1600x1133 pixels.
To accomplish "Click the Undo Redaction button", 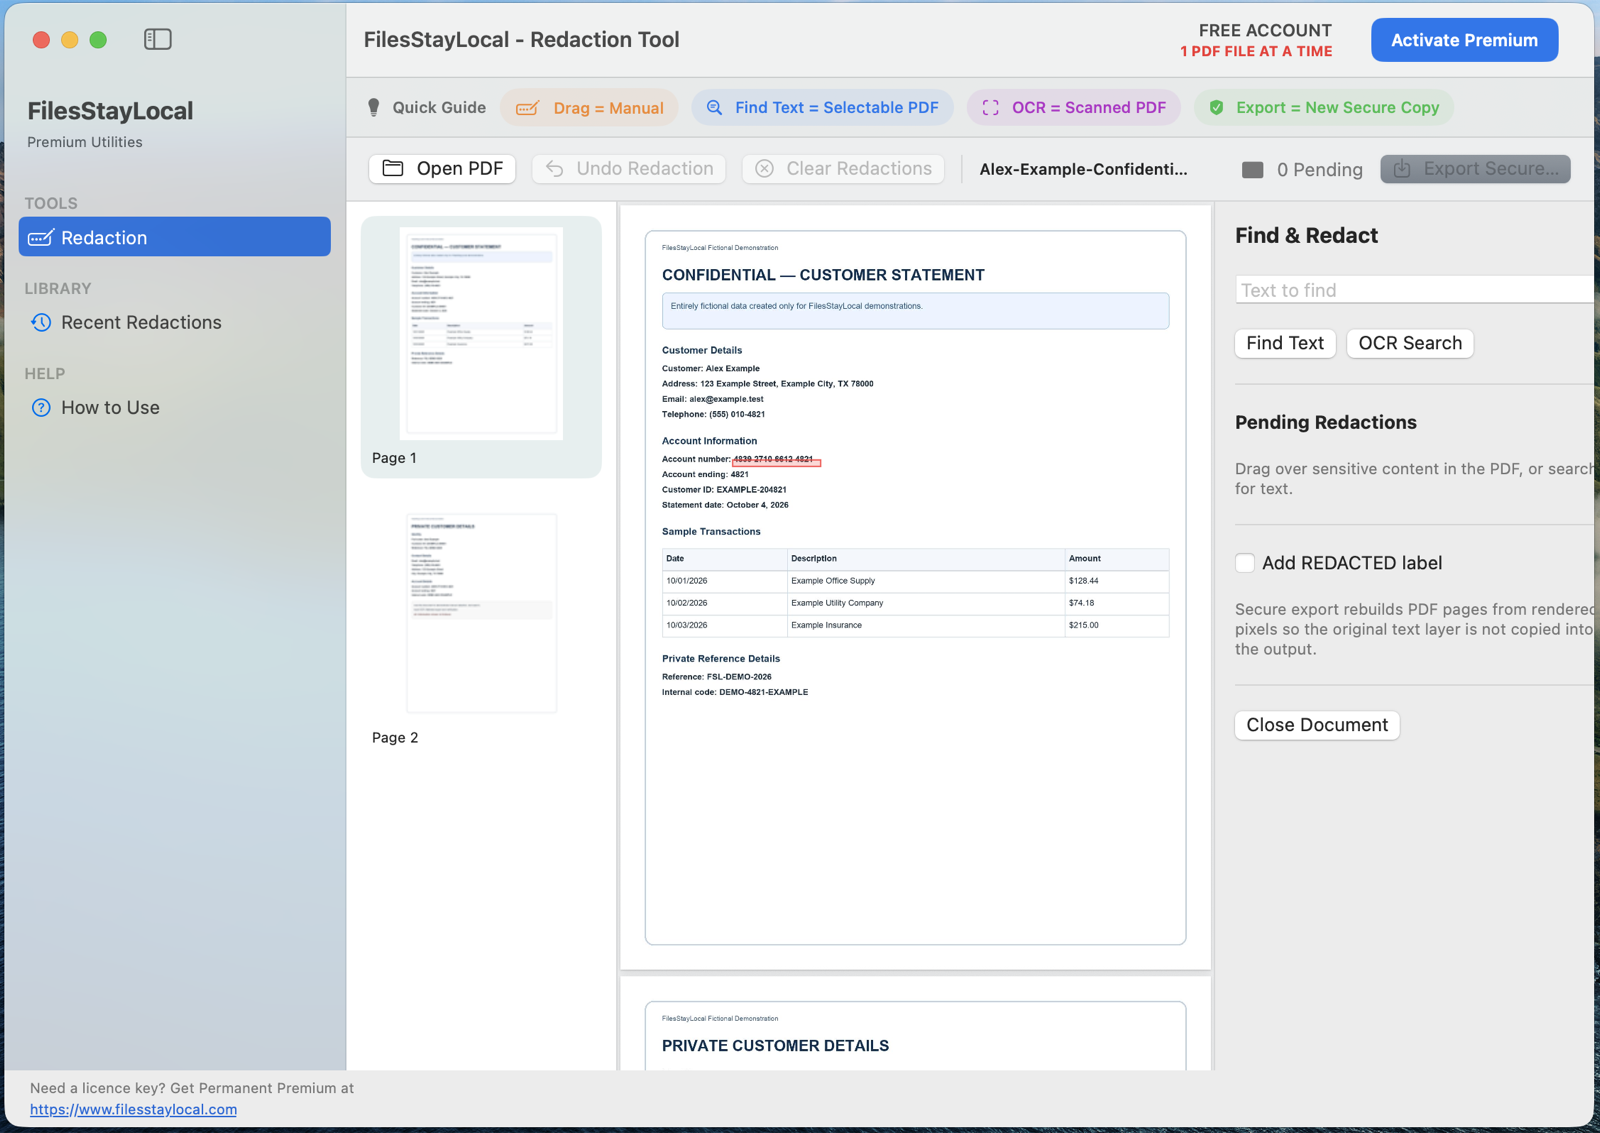I will point(629,168).
